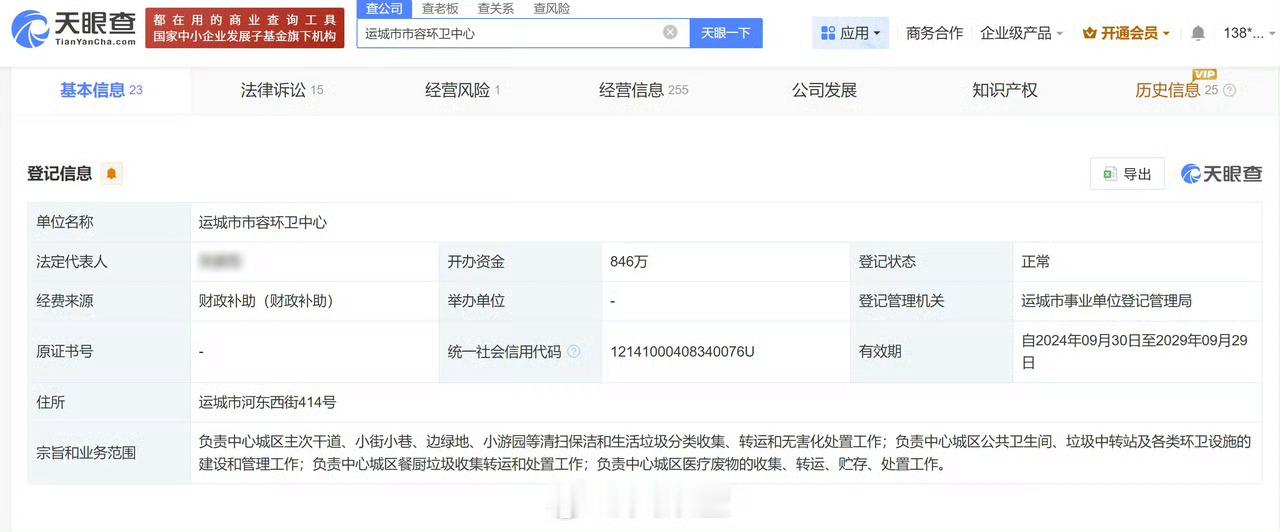Open the TianYanCha logo homepage
1280x532 pixels.
pyautogui.click(x=73, y=28)
